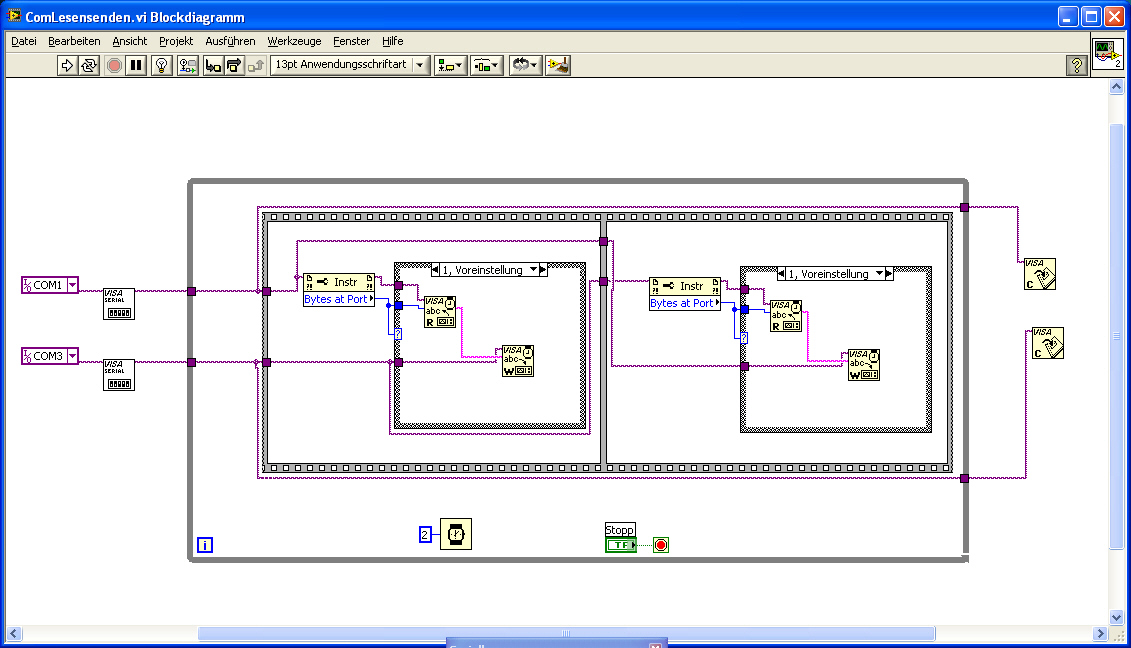Abort execution with the red stop icon
This screenshot has height=648, width=1131.
tap(114, 66)
